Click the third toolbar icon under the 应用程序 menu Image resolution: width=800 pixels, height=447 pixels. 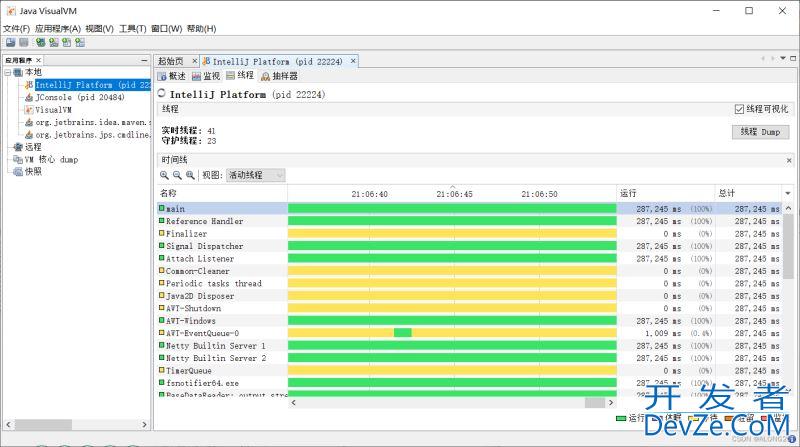tap(40, 42)
